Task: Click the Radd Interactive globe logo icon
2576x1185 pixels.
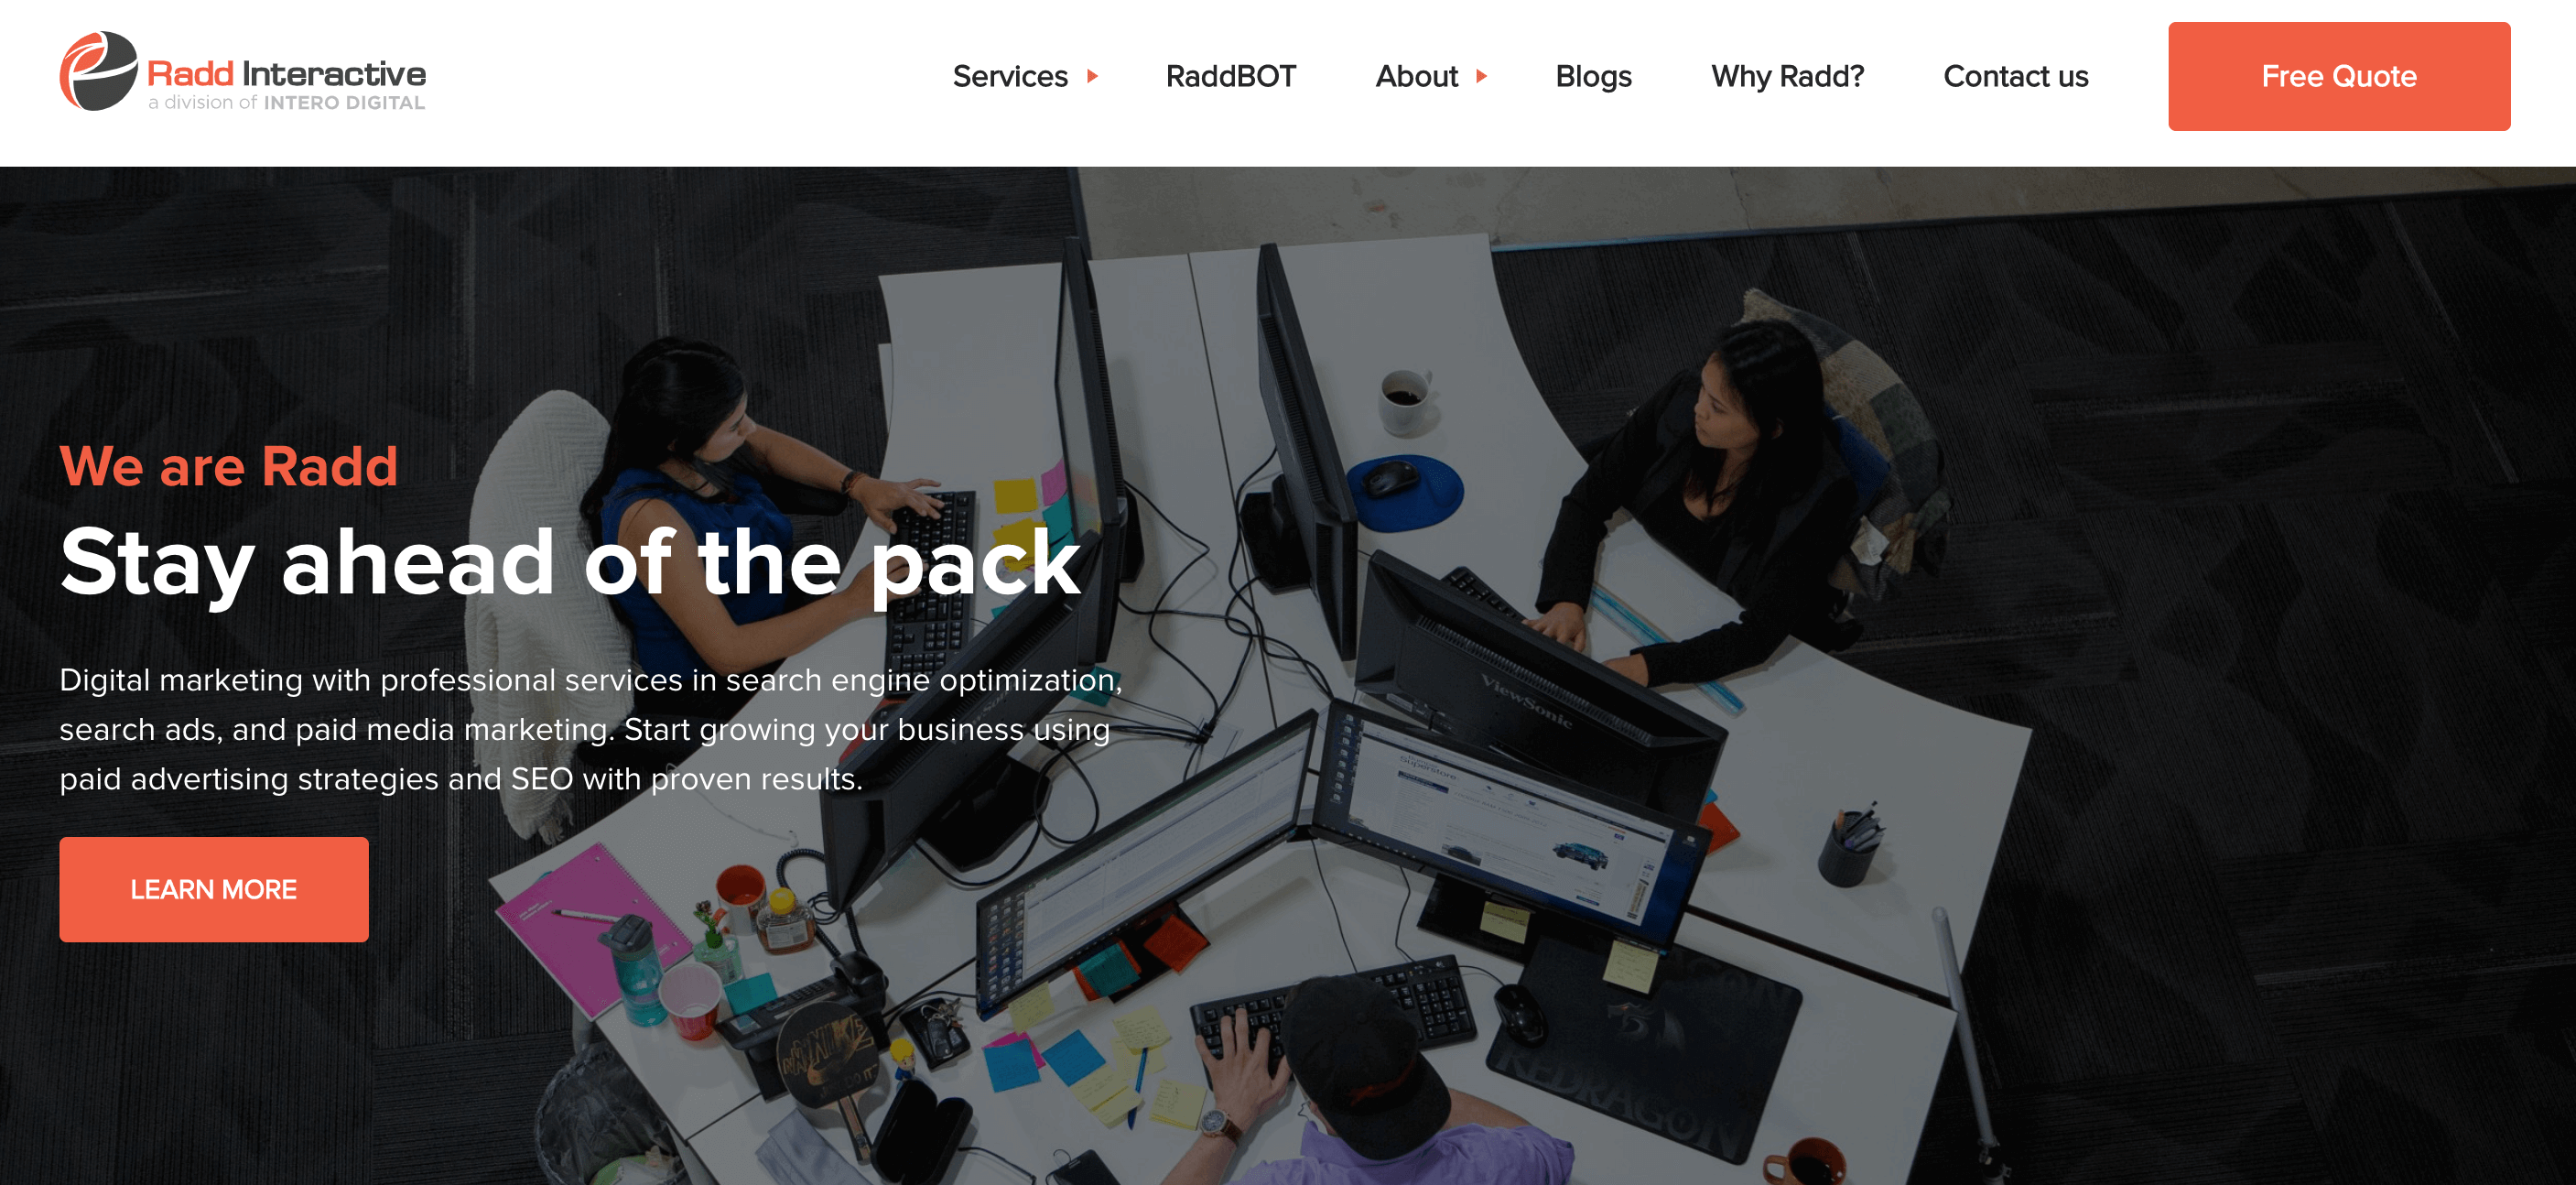Action: (98, 71)
